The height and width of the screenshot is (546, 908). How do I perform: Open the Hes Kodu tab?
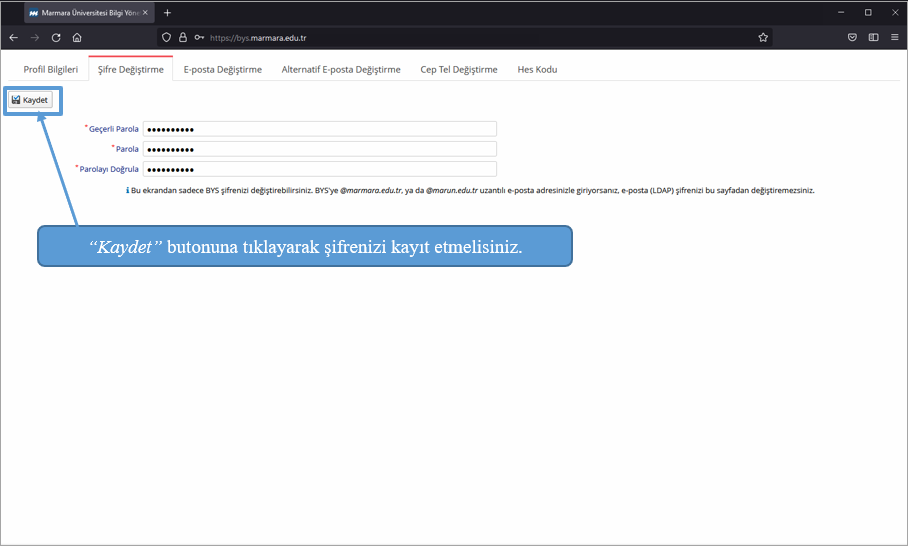[x=537, y=69]
